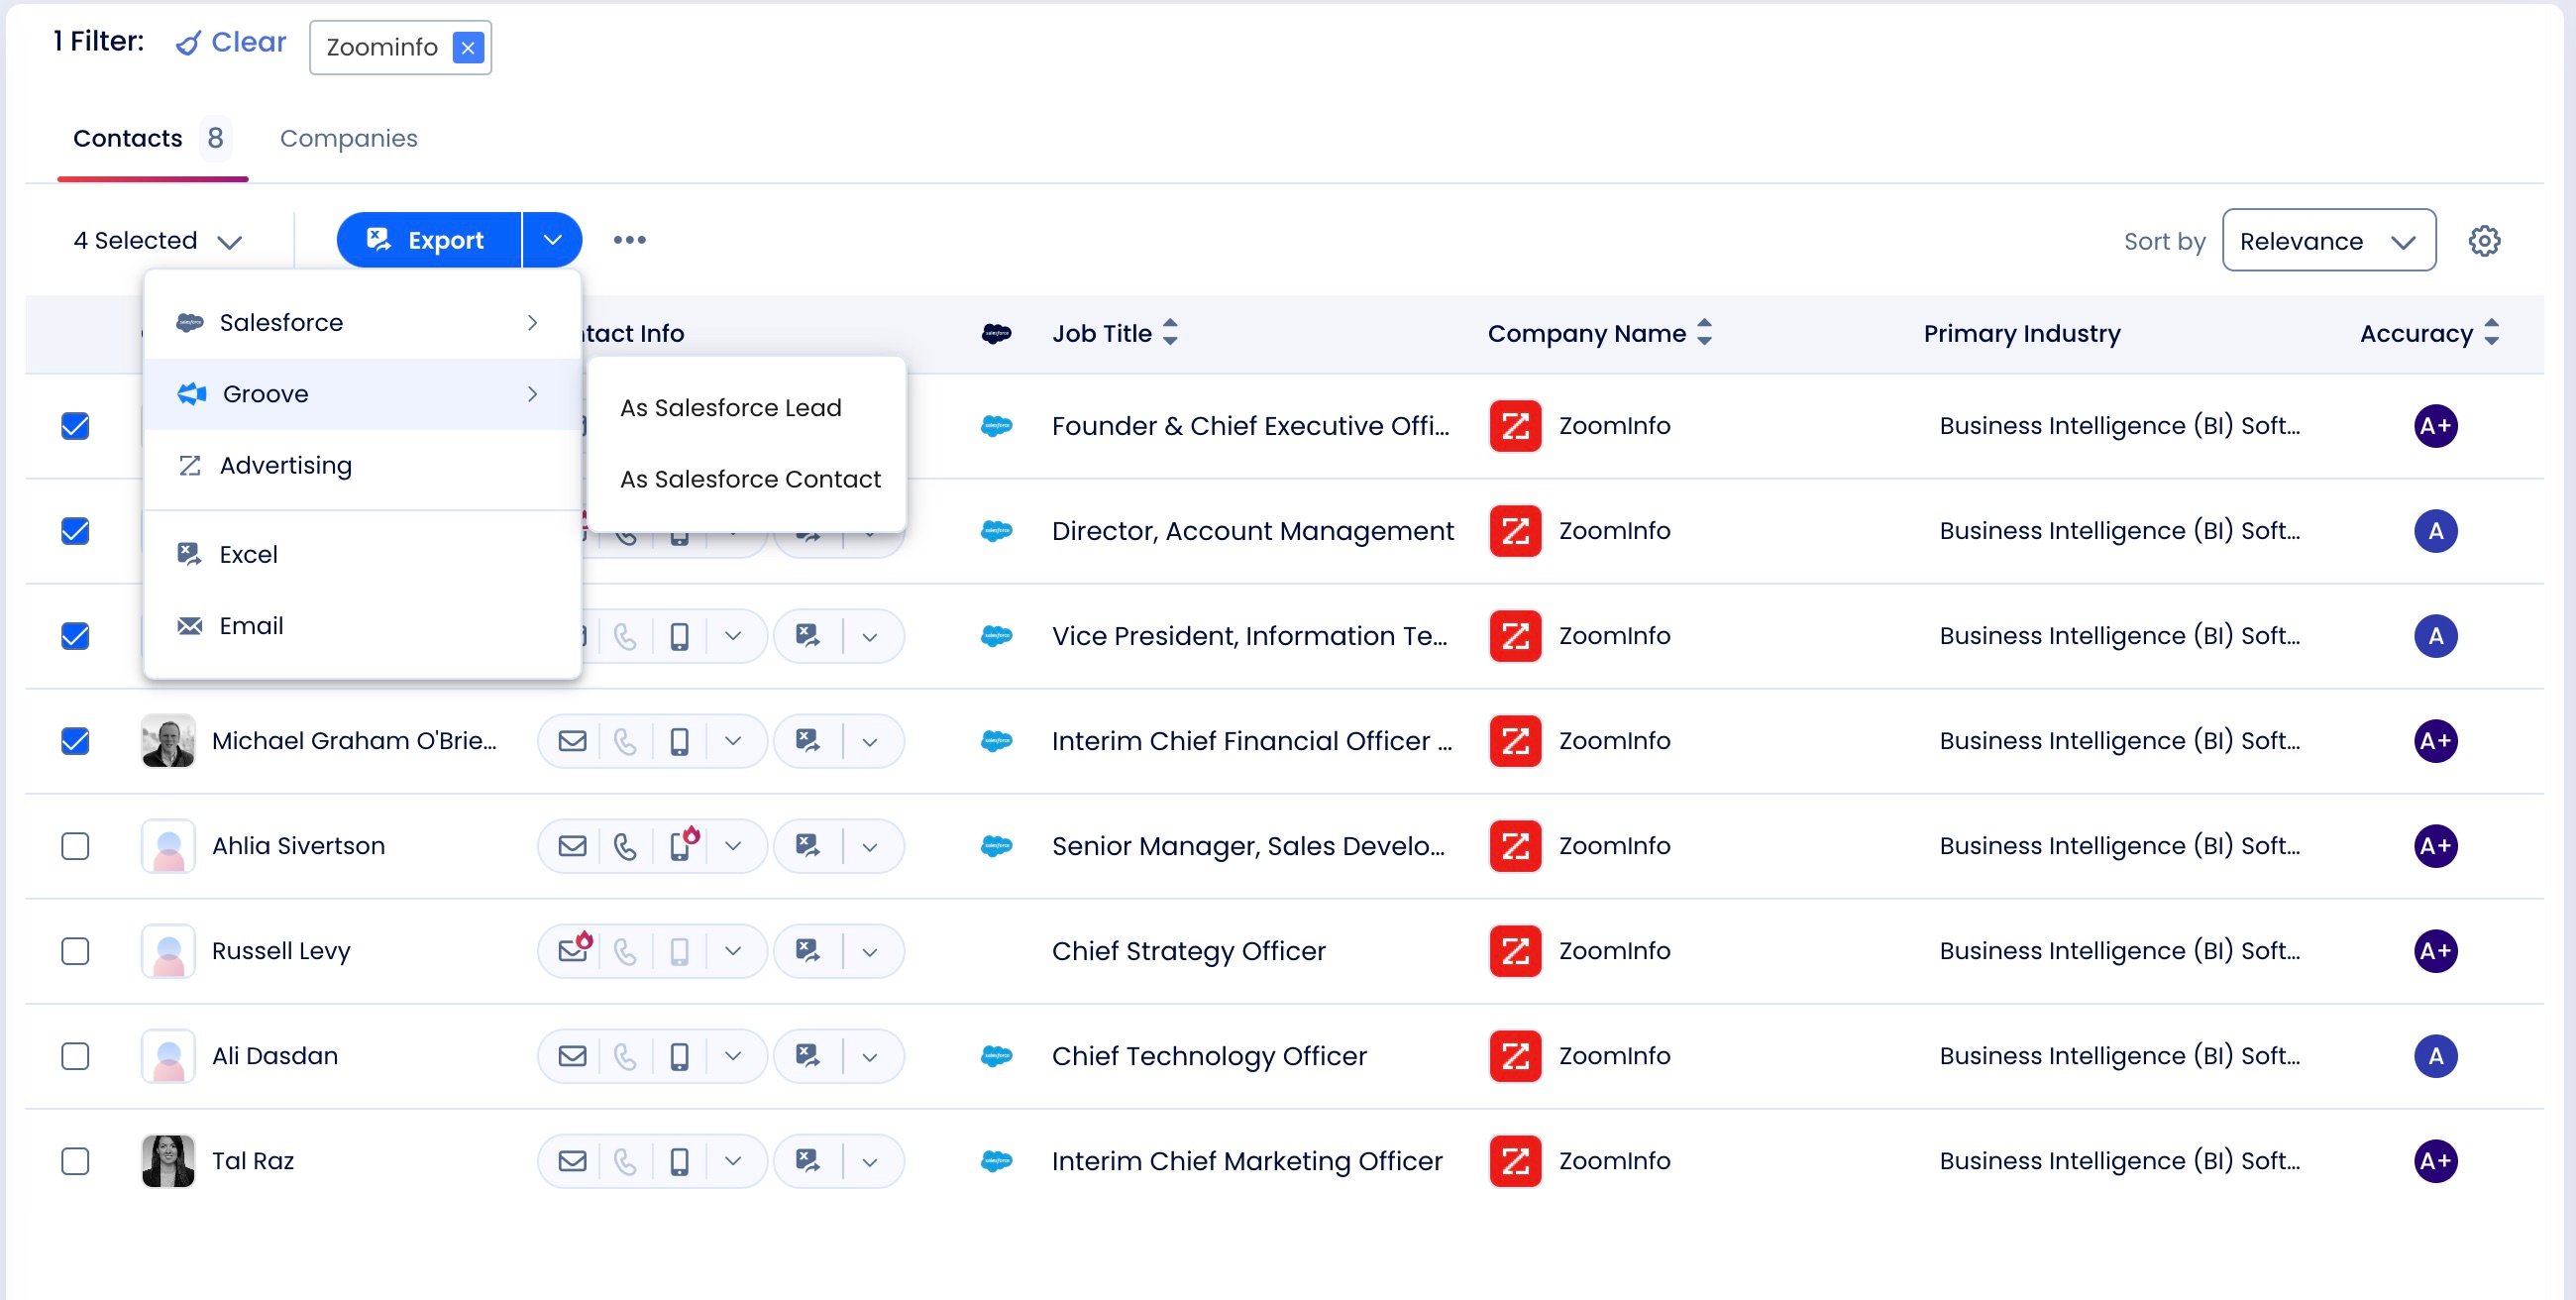
Task: Choose Advertising export option
Action: (x=362, y=465)
